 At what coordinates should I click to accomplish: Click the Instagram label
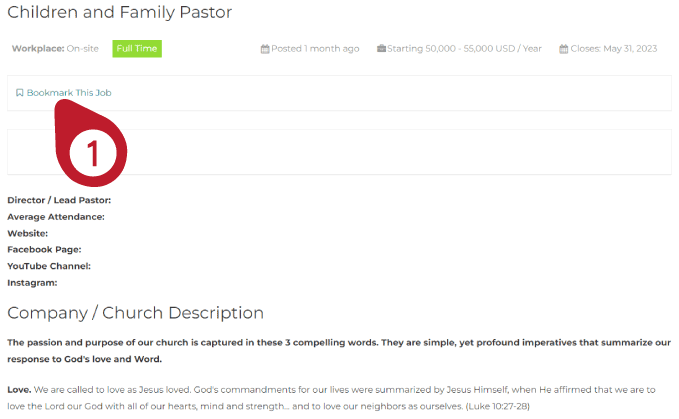pos(32,282)
